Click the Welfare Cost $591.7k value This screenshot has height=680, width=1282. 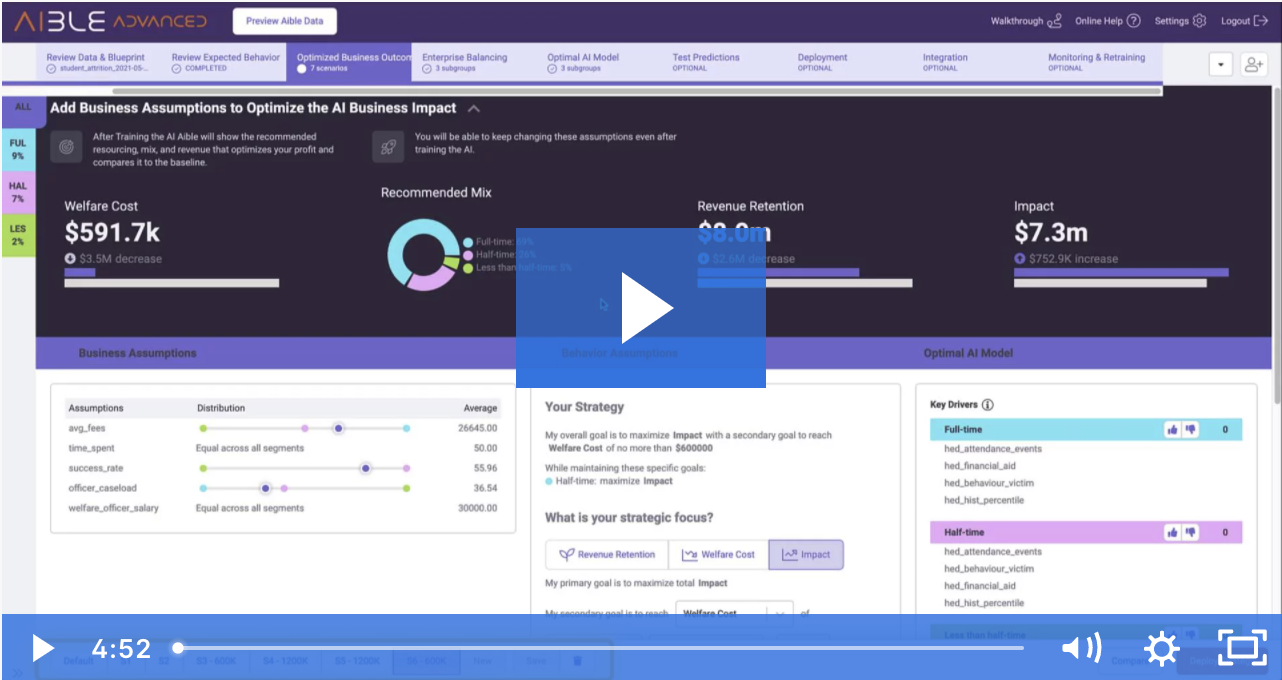(112, 233)
